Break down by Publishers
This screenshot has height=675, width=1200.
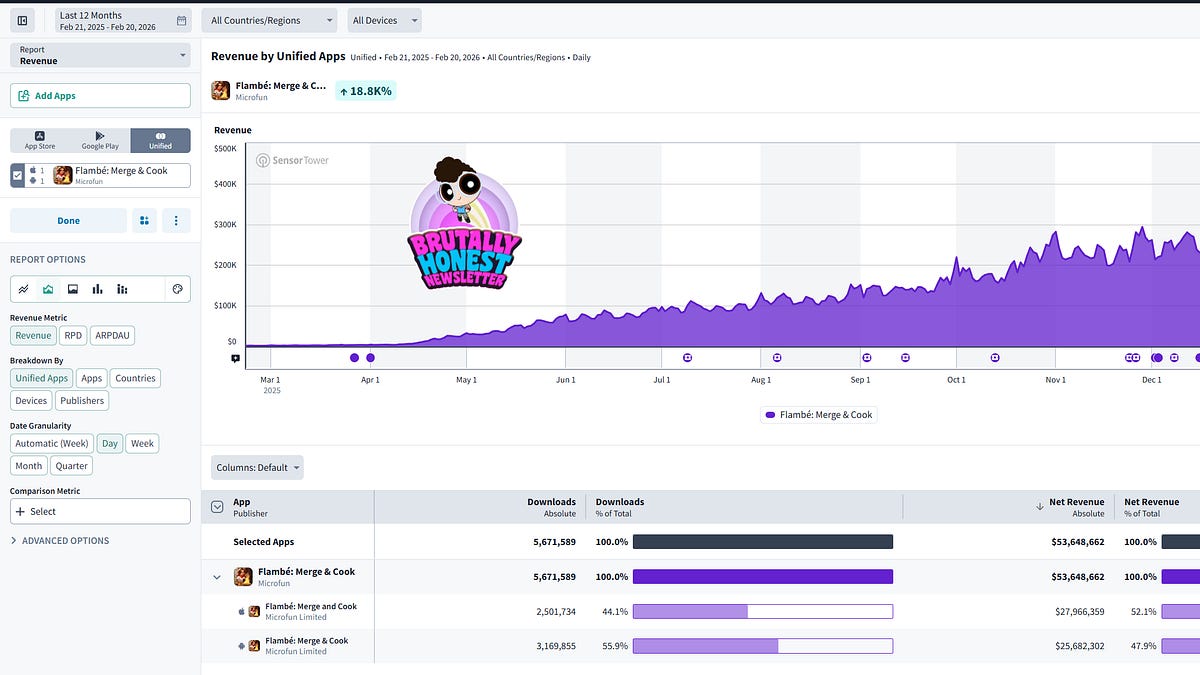click(82, 400)
